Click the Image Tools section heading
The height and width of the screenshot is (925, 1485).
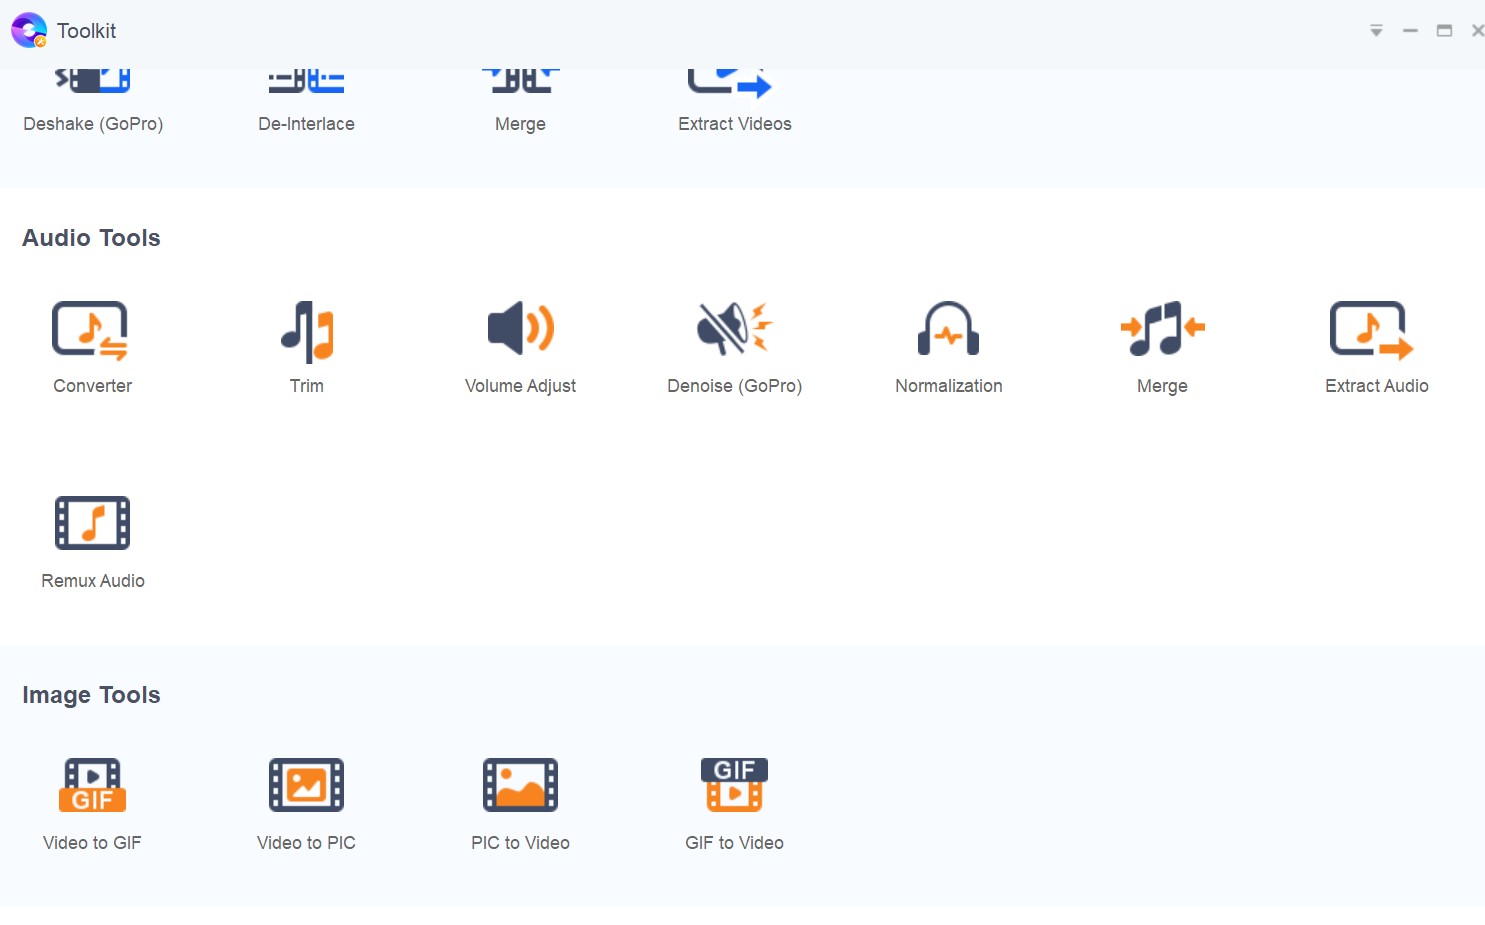[x=91, y=695]
